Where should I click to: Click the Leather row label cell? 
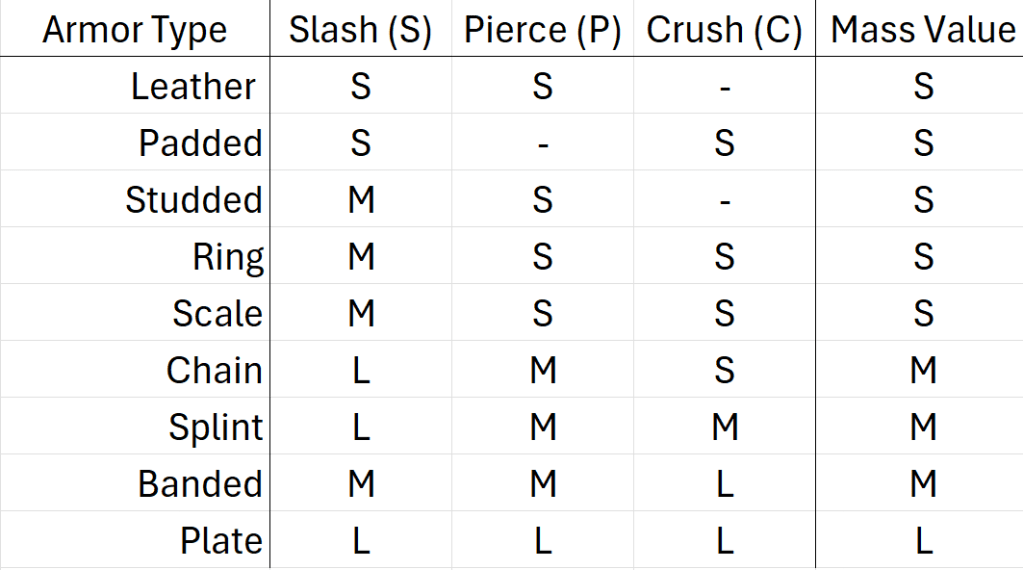194,87
